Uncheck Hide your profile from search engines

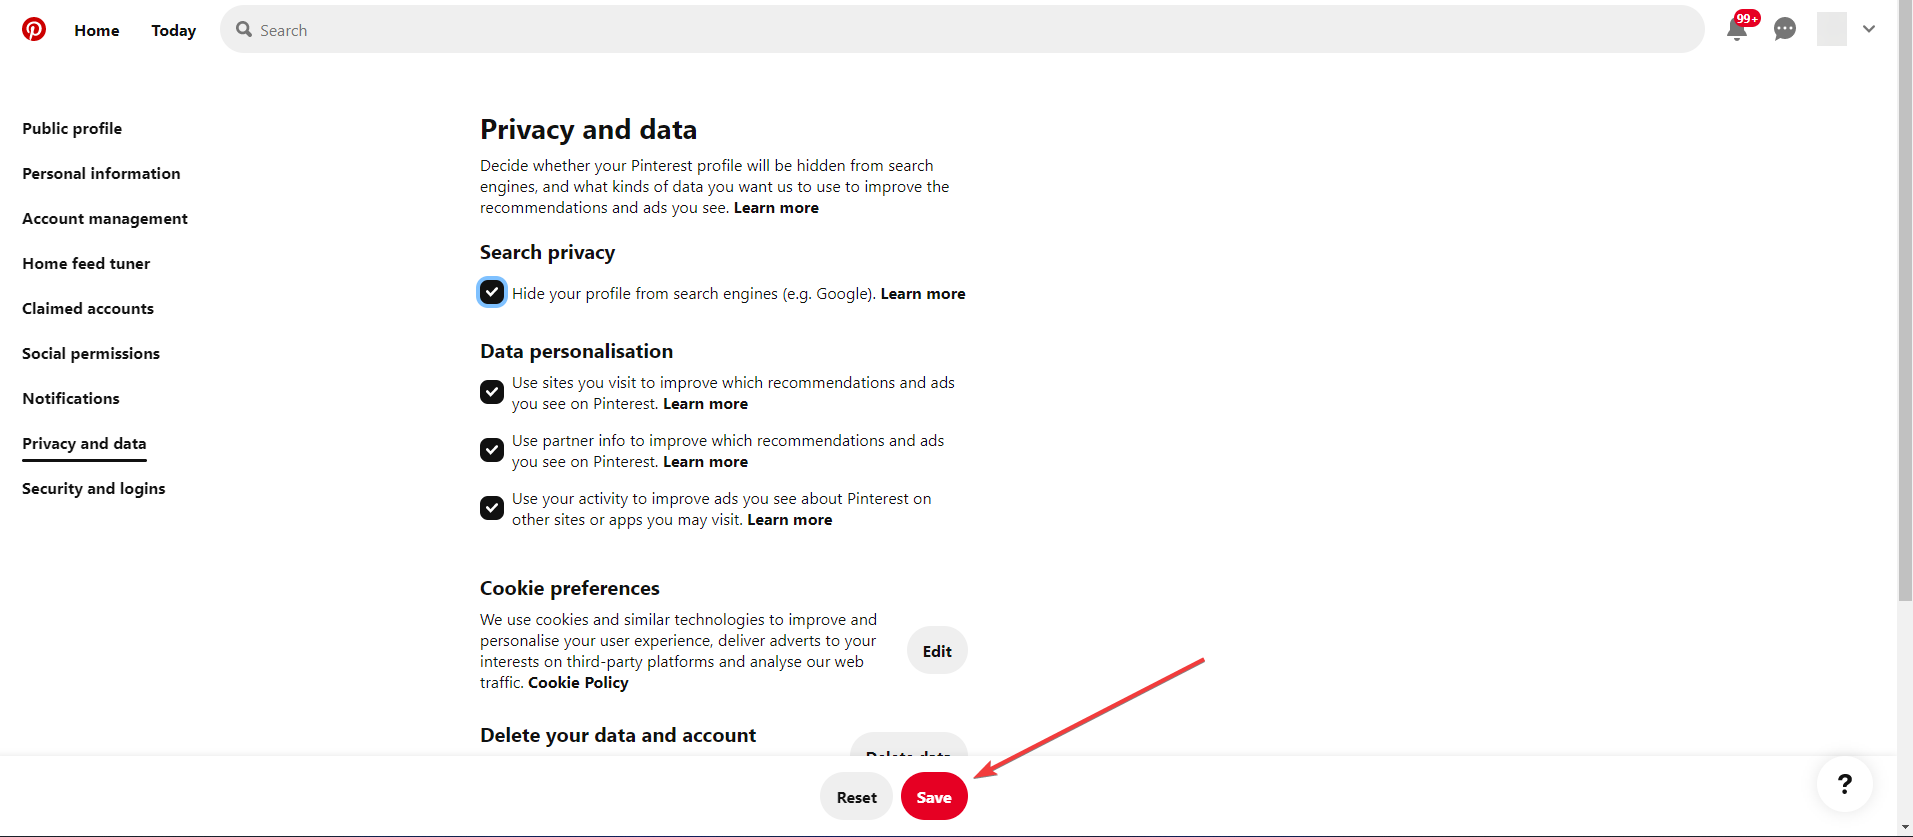pyautogui.click(x=492, y=292)
